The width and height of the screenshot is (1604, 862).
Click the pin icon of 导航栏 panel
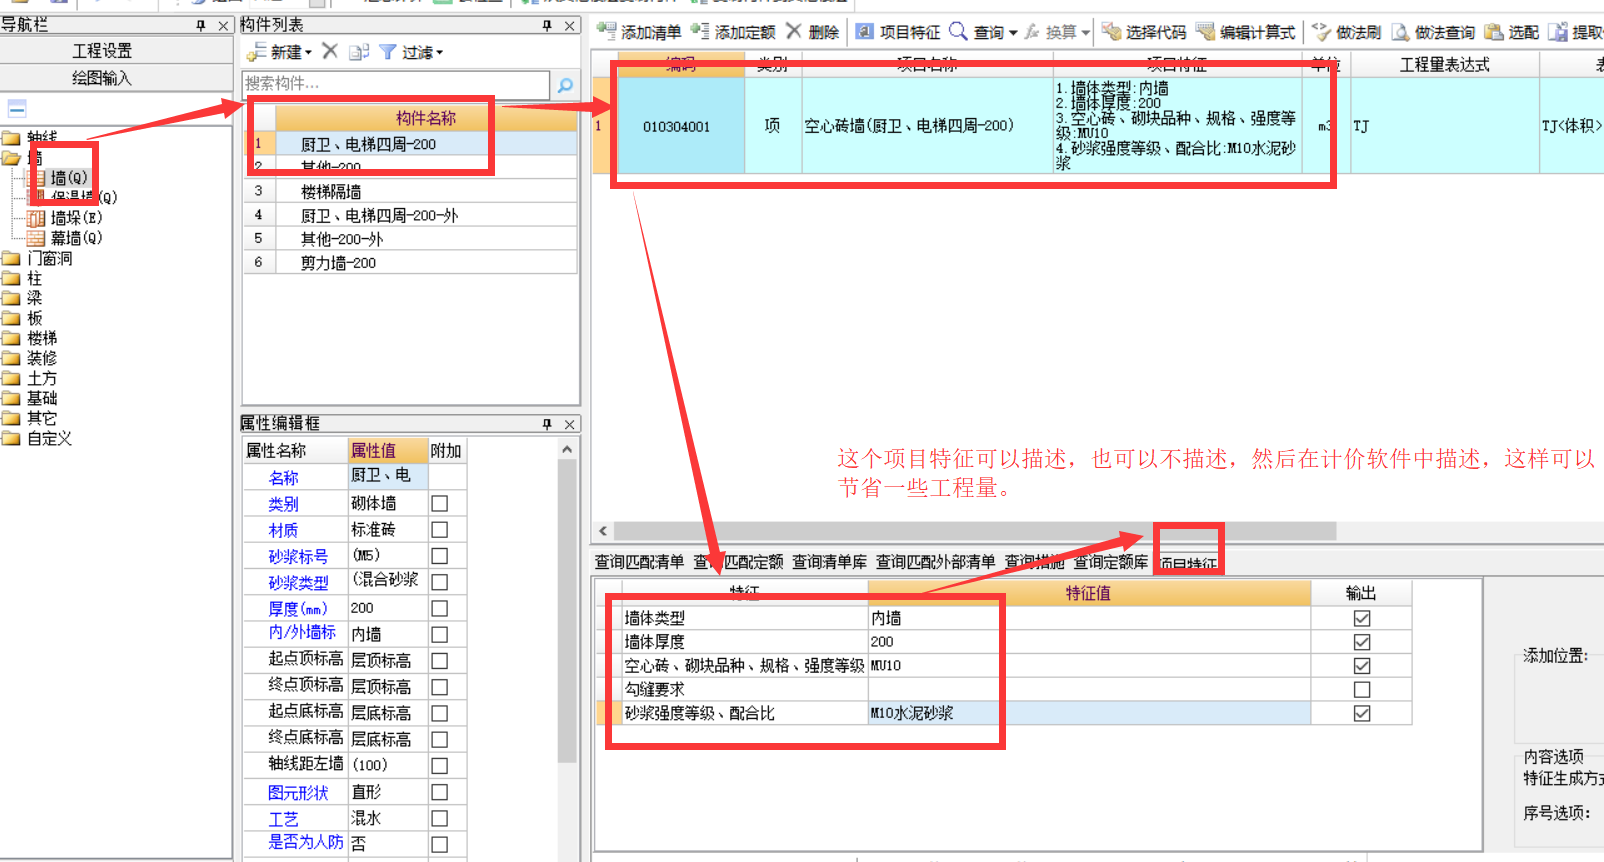point(200,25)
